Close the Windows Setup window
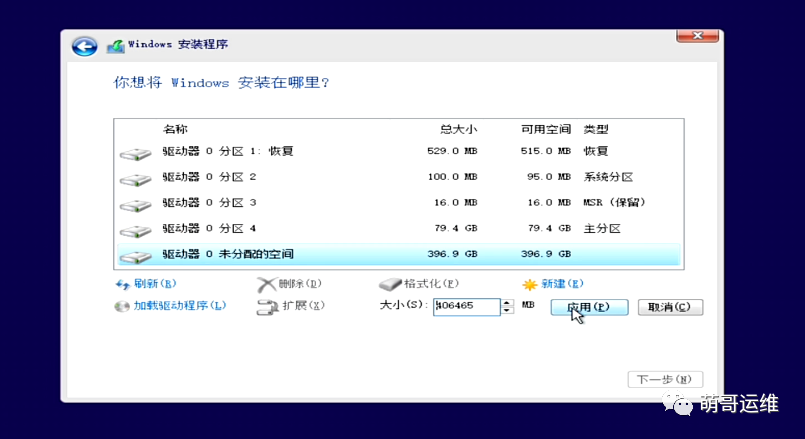 click(697, 35)
